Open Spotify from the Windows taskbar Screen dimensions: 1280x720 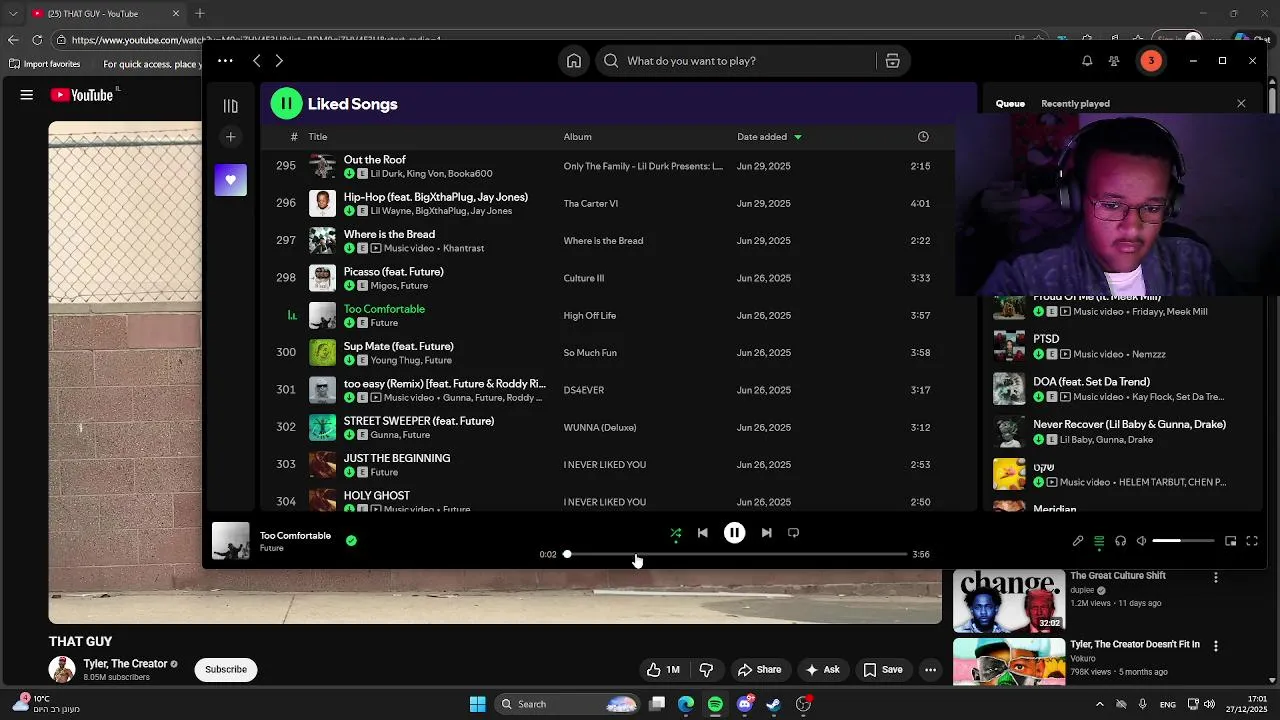tap(715, 704)
